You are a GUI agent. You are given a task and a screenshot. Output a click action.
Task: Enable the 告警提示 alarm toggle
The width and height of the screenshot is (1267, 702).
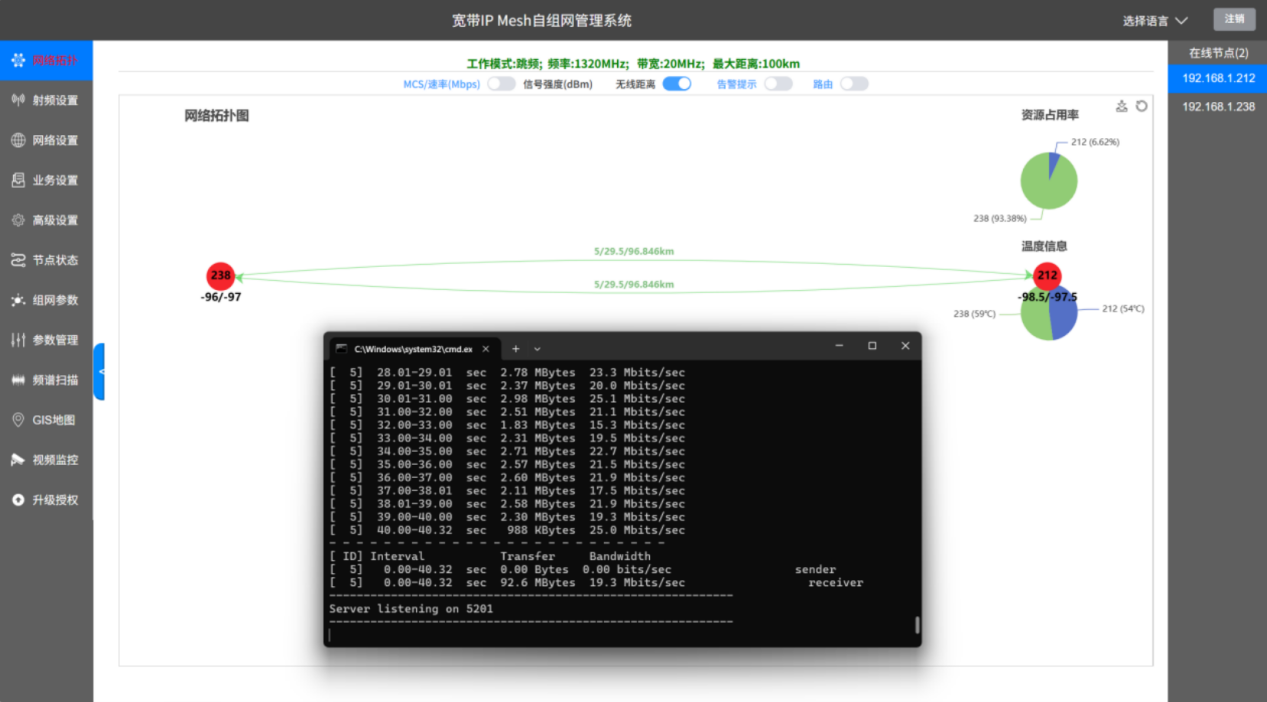click(x=778, y=84)
